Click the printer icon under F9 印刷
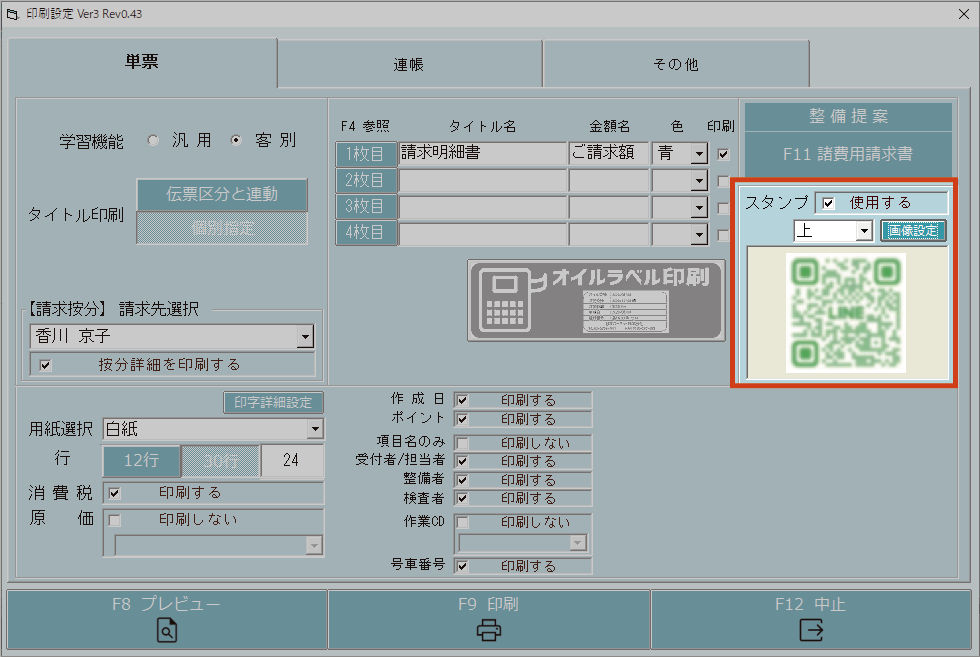 489,630
